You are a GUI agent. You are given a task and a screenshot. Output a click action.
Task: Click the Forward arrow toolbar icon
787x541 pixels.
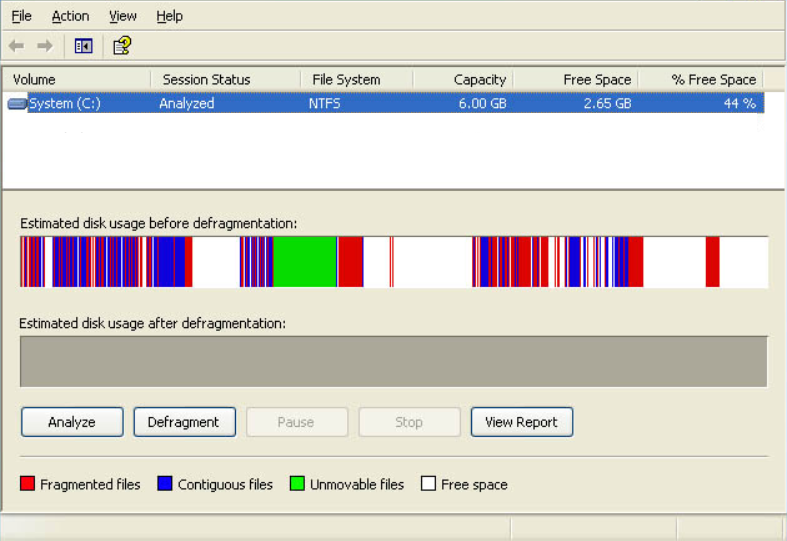pyautogui.click(x=45, y=46)
